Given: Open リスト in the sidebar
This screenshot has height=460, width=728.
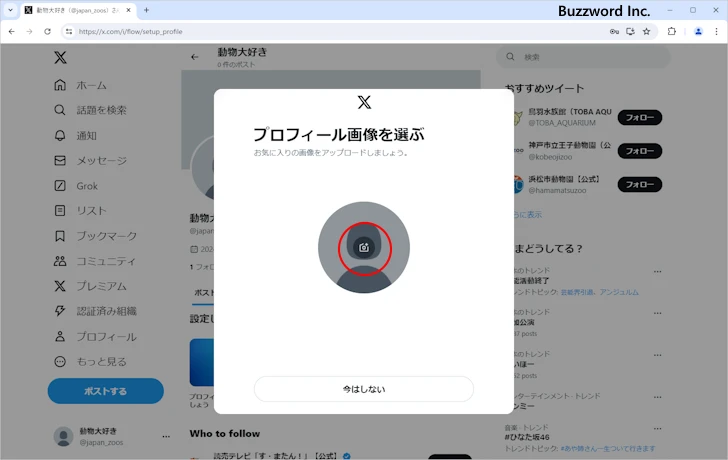Looking at the screenshot, I should pyautogui.click(x=80, y=211).
